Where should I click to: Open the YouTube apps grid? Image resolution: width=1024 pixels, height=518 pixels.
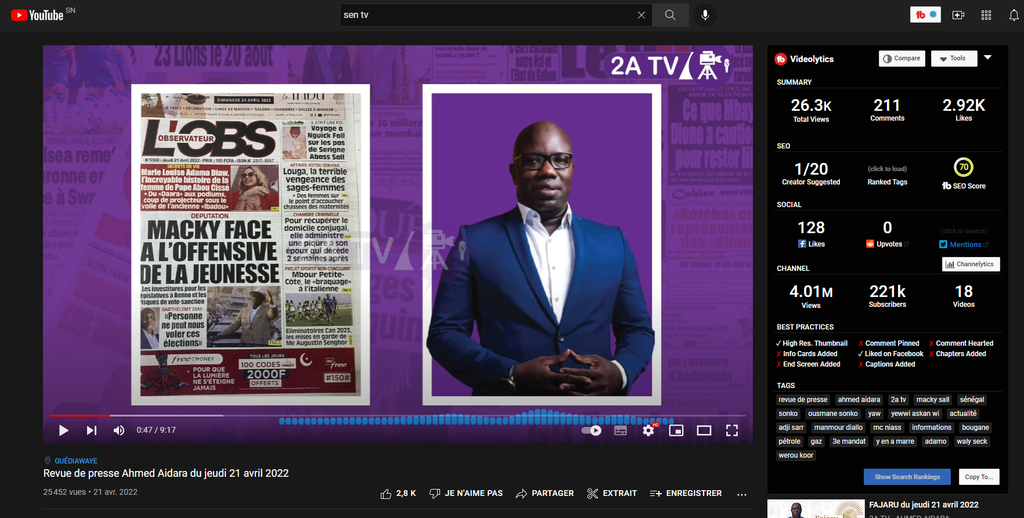(x=986, y=15)
